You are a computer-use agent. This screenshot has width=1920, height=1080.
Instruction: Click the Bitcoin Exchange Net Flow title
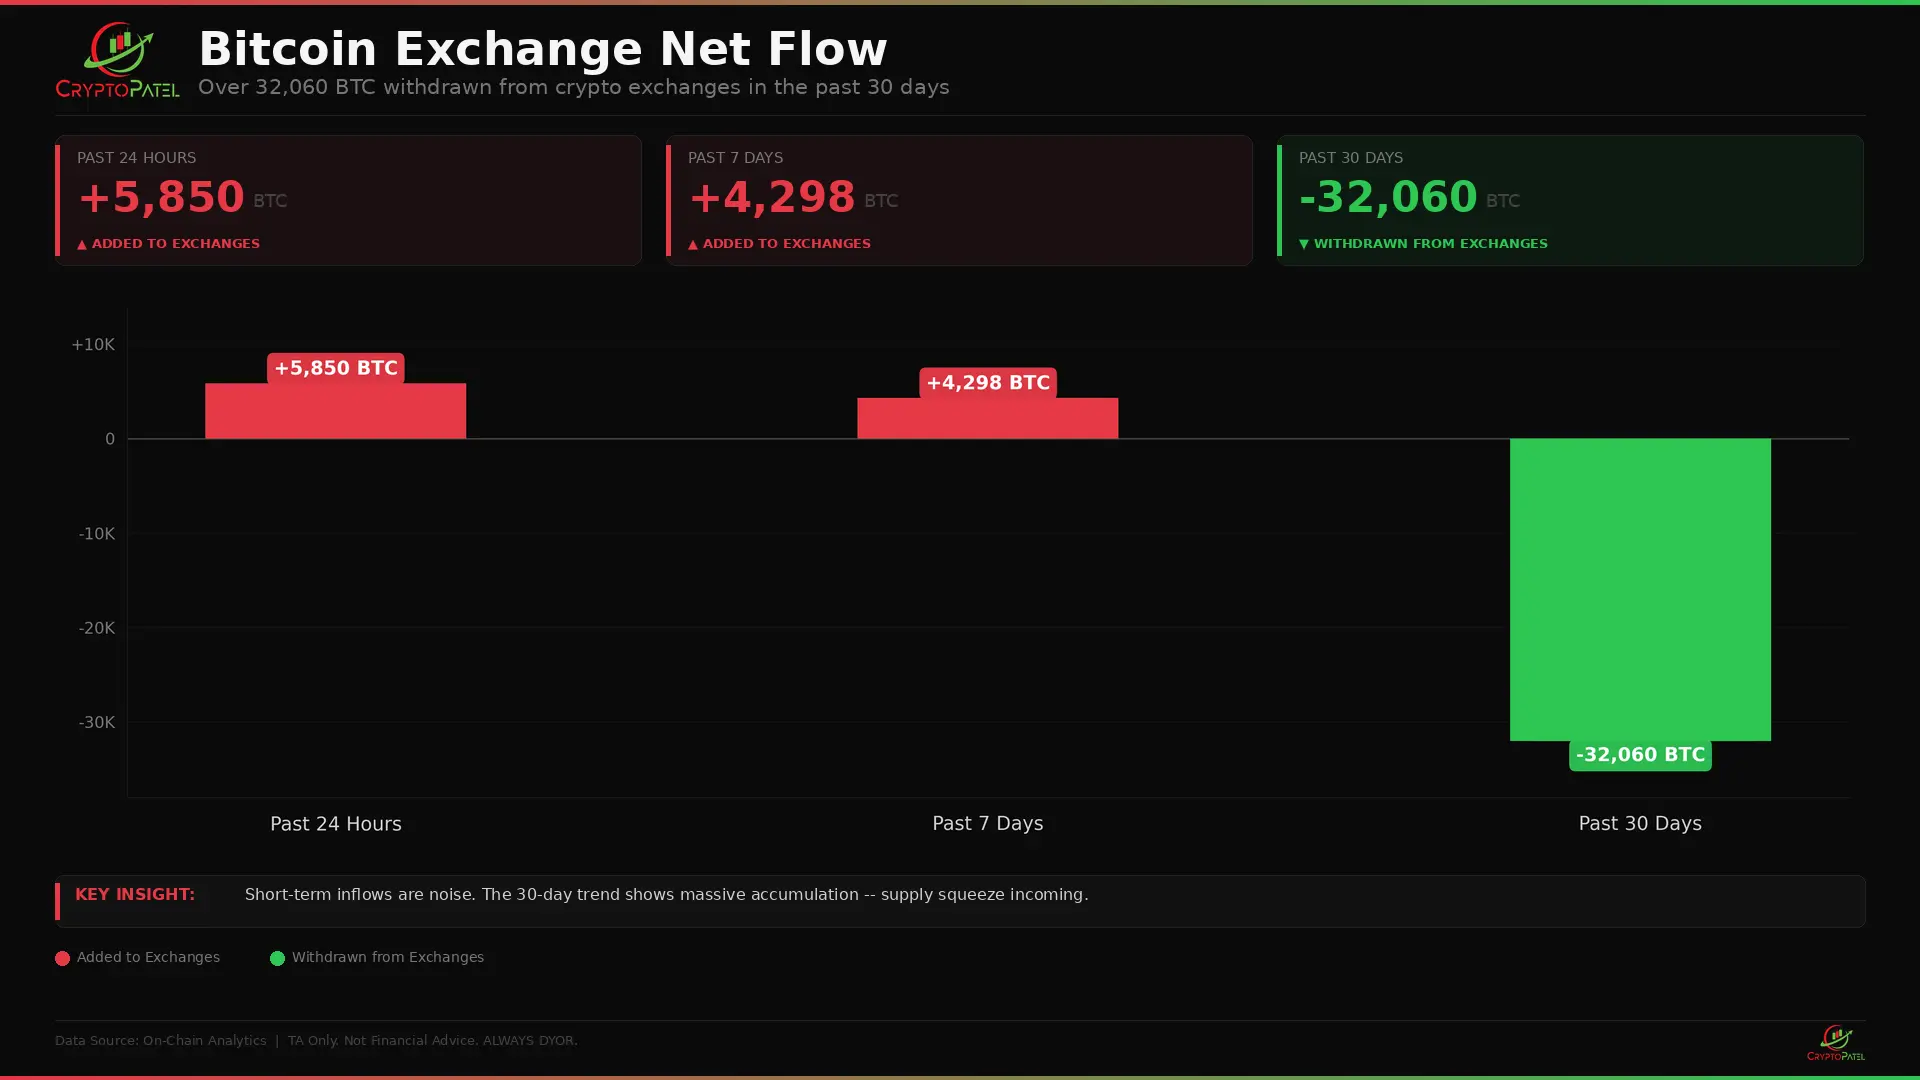(542, 49)
